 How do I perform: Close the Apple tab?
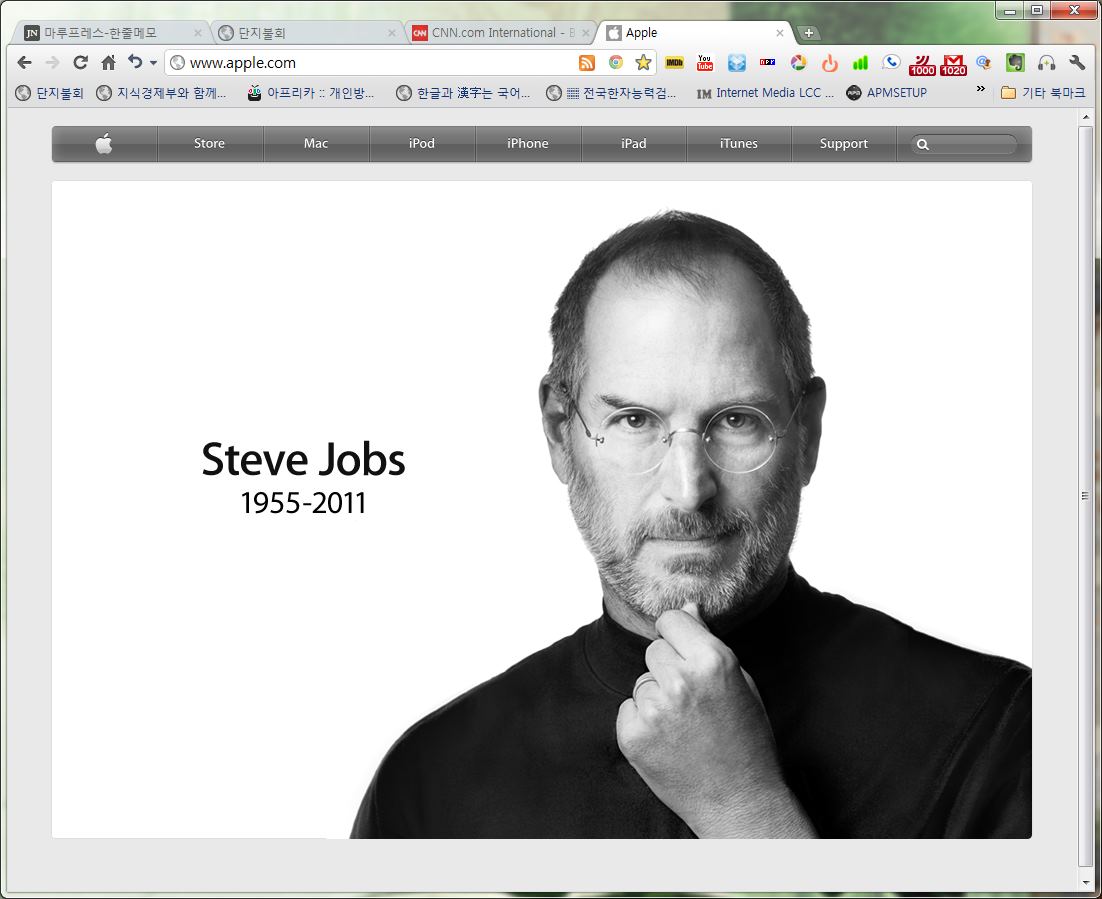click(779, 33)
